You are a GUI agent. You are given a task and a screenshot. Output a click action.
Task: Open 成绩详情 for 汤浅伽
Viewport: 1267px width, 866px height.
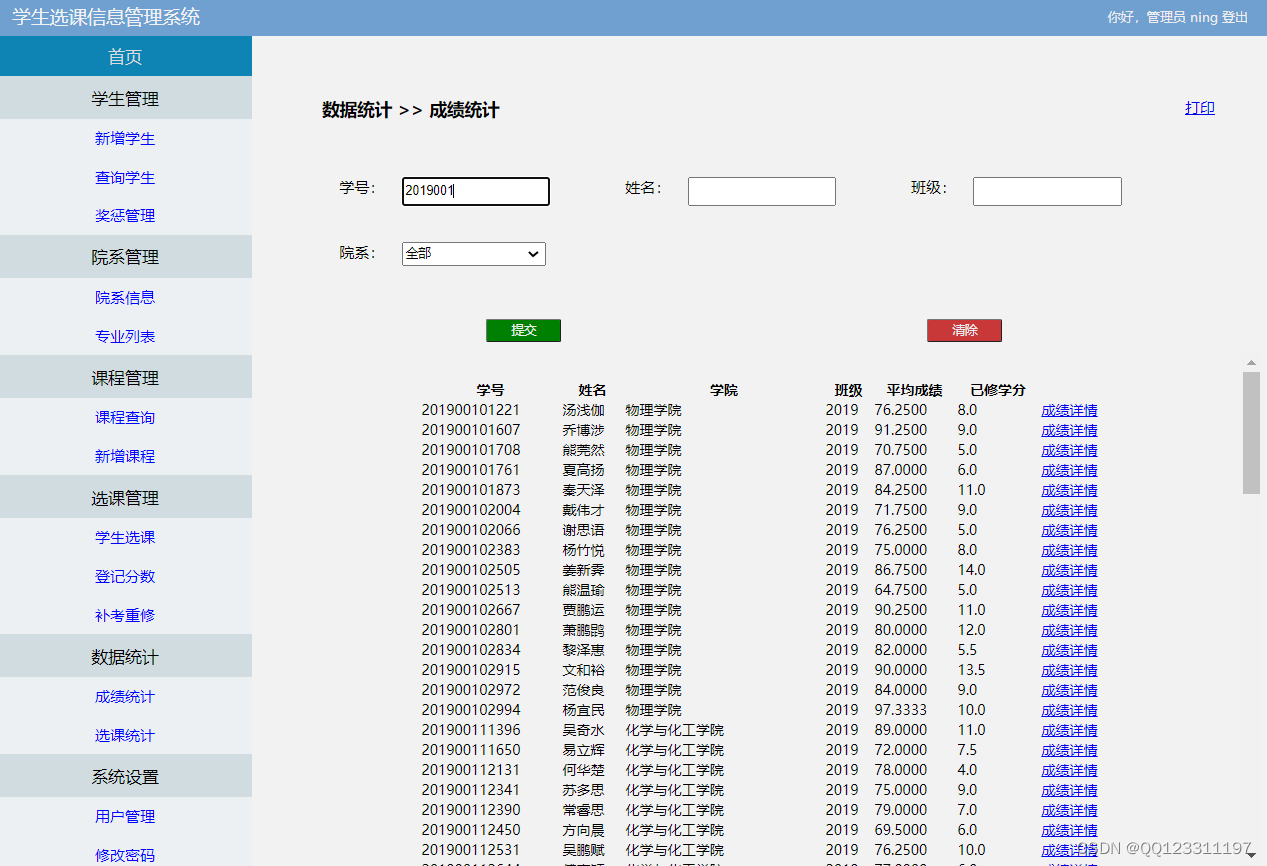tap(1069, 410)
